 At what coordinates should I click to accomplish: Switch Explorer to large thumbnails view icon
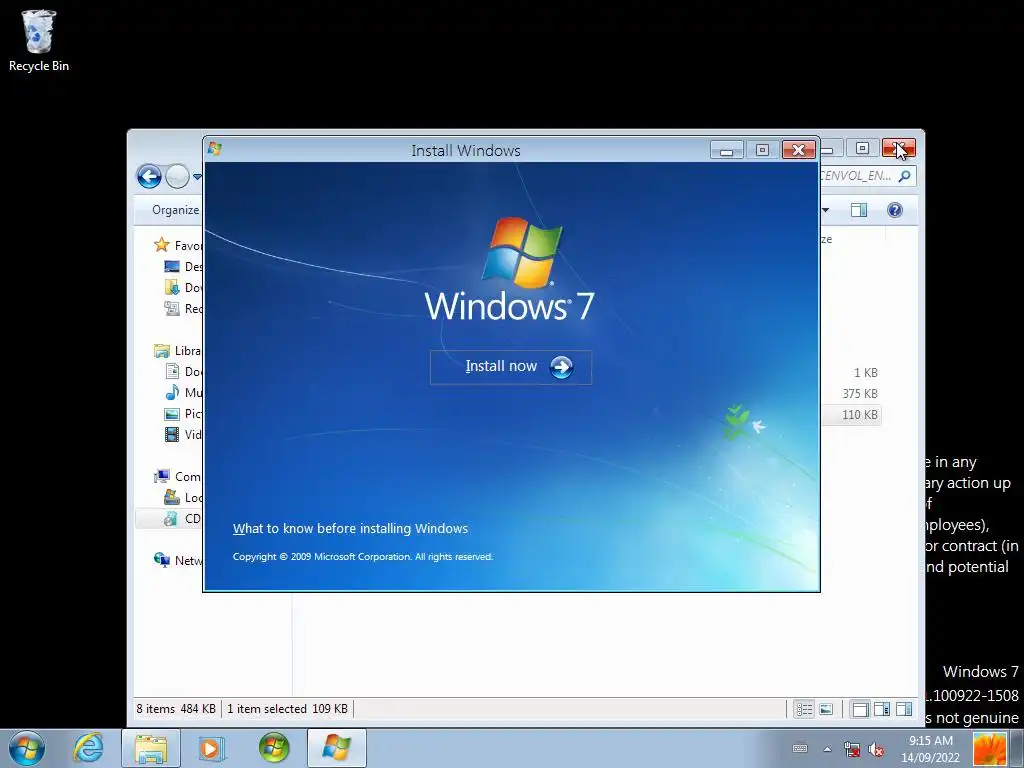pyautogui.click(x=826, y=709)
